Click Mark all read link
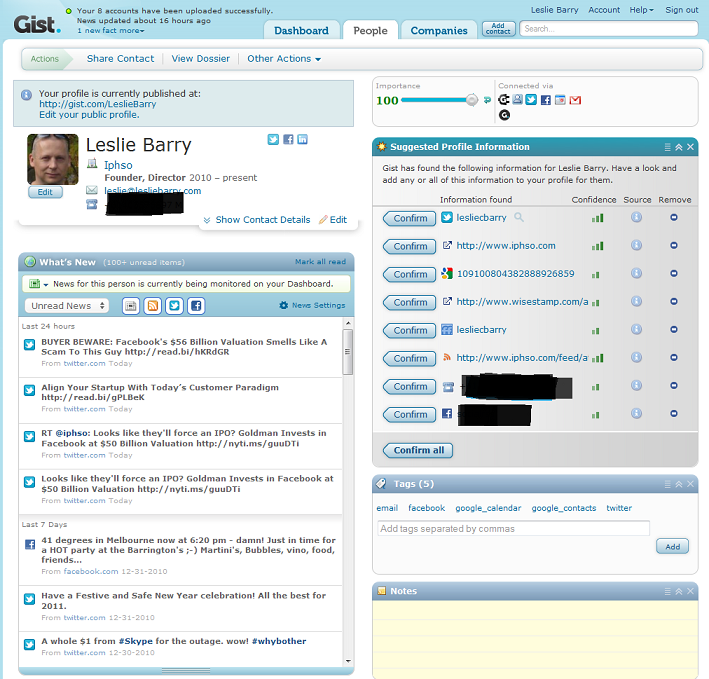The height and width of the screenshot is (679, 709). 320,262
